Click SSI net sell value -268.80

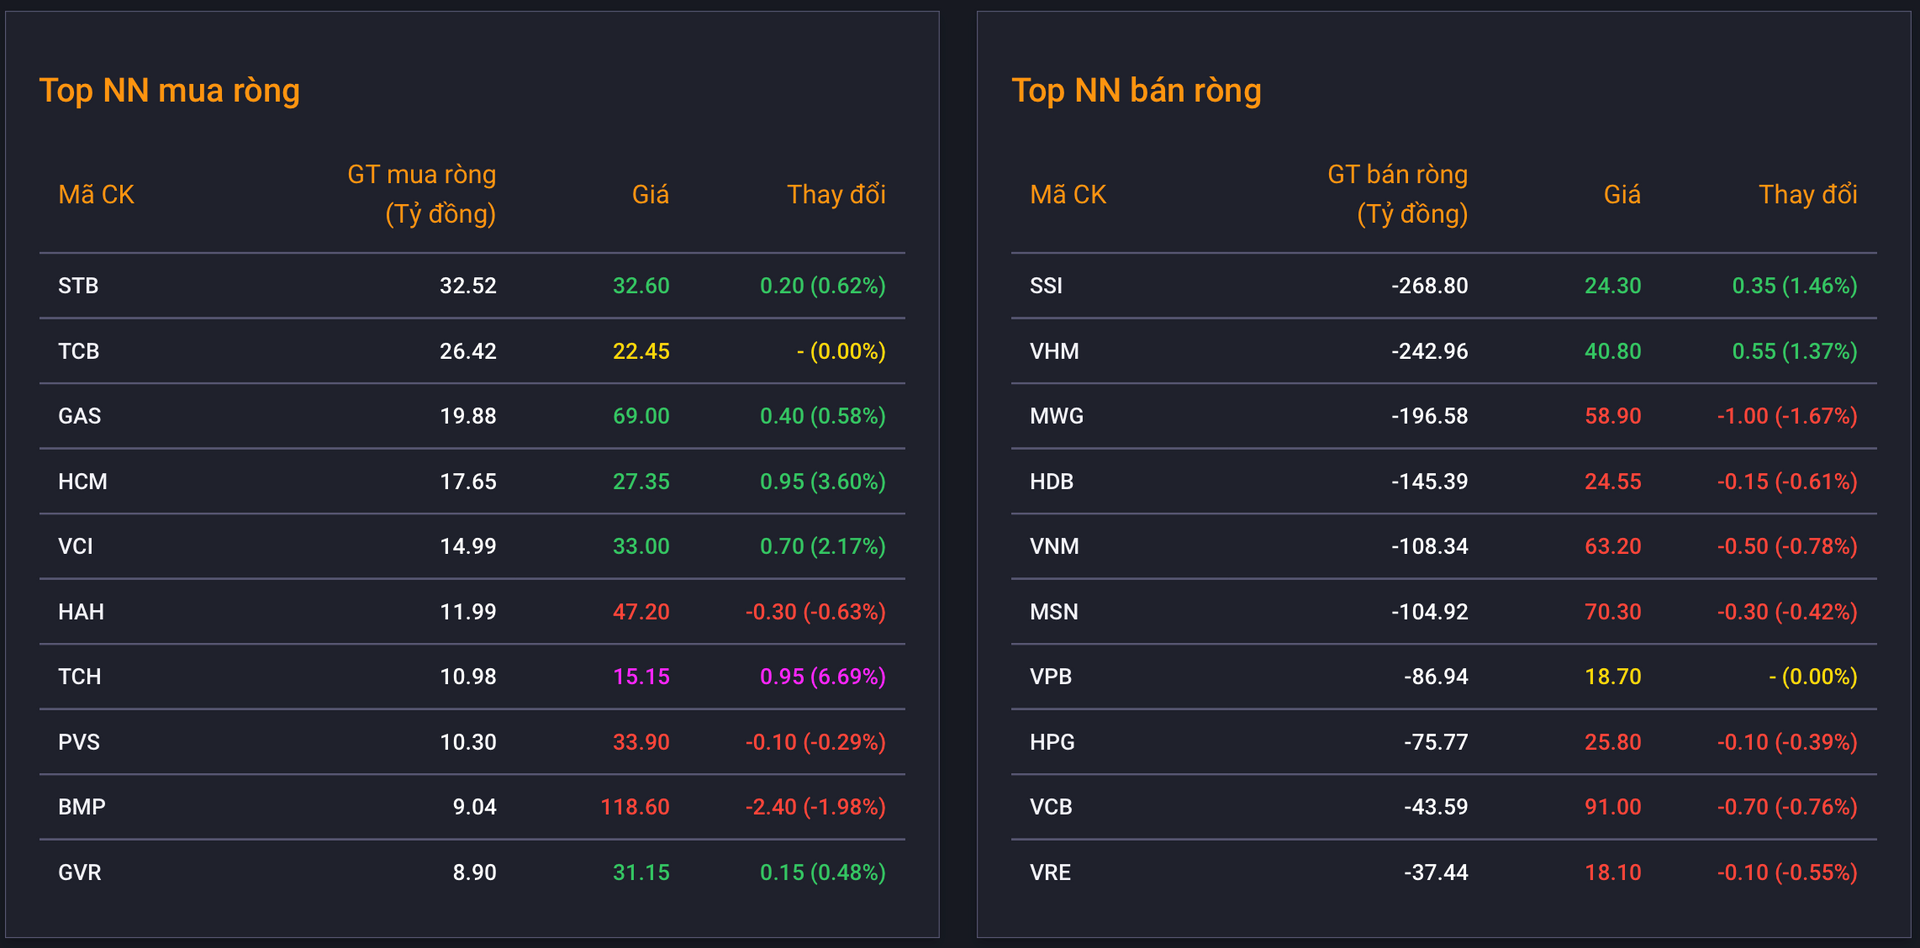1430,286
